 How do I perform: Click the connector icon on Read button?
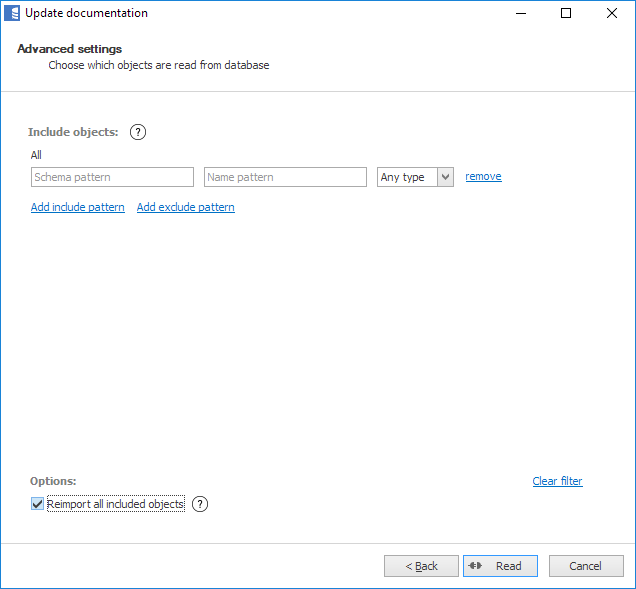coord(475,566)
